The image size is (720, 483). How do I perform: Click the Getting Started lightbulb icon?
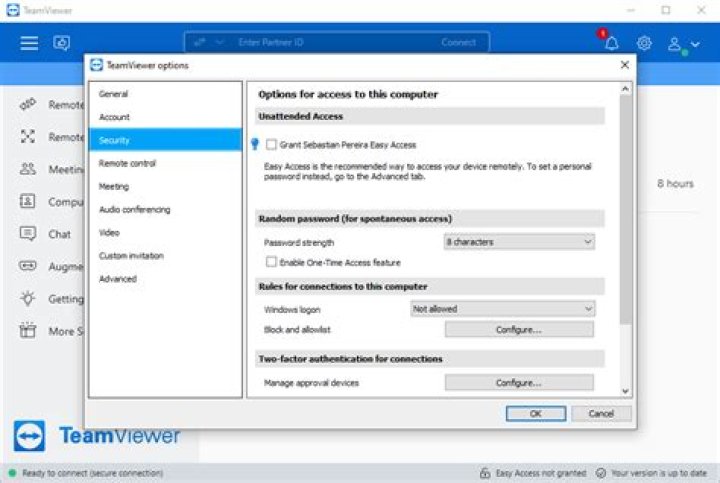pos(28,298)
